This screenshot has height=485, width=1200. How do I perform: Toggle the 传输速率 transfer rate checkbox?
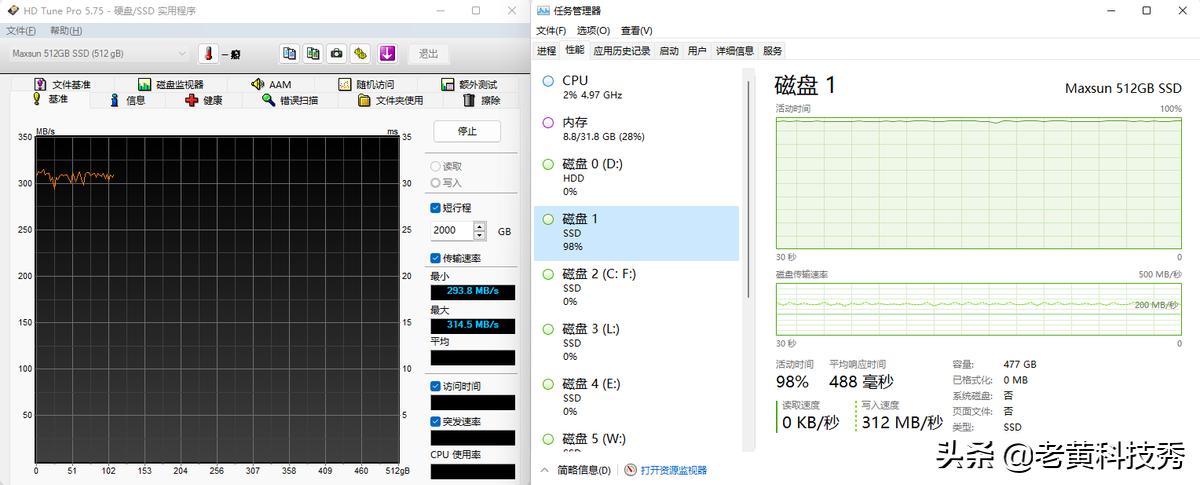point(435,258)
